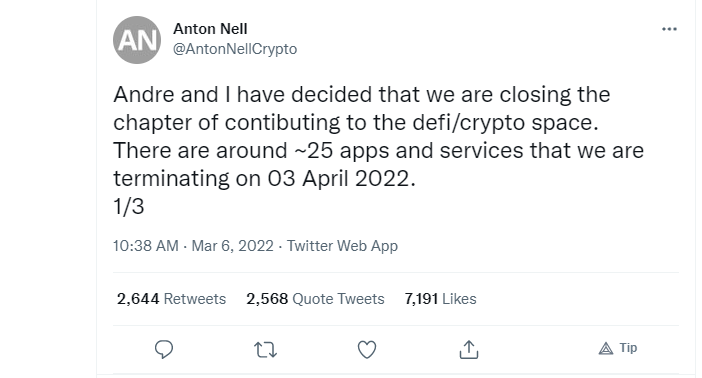The height and width of the screenshot is (378, 702).
Task: Open Anton Nell display name profile
Action: pos(210,29)
